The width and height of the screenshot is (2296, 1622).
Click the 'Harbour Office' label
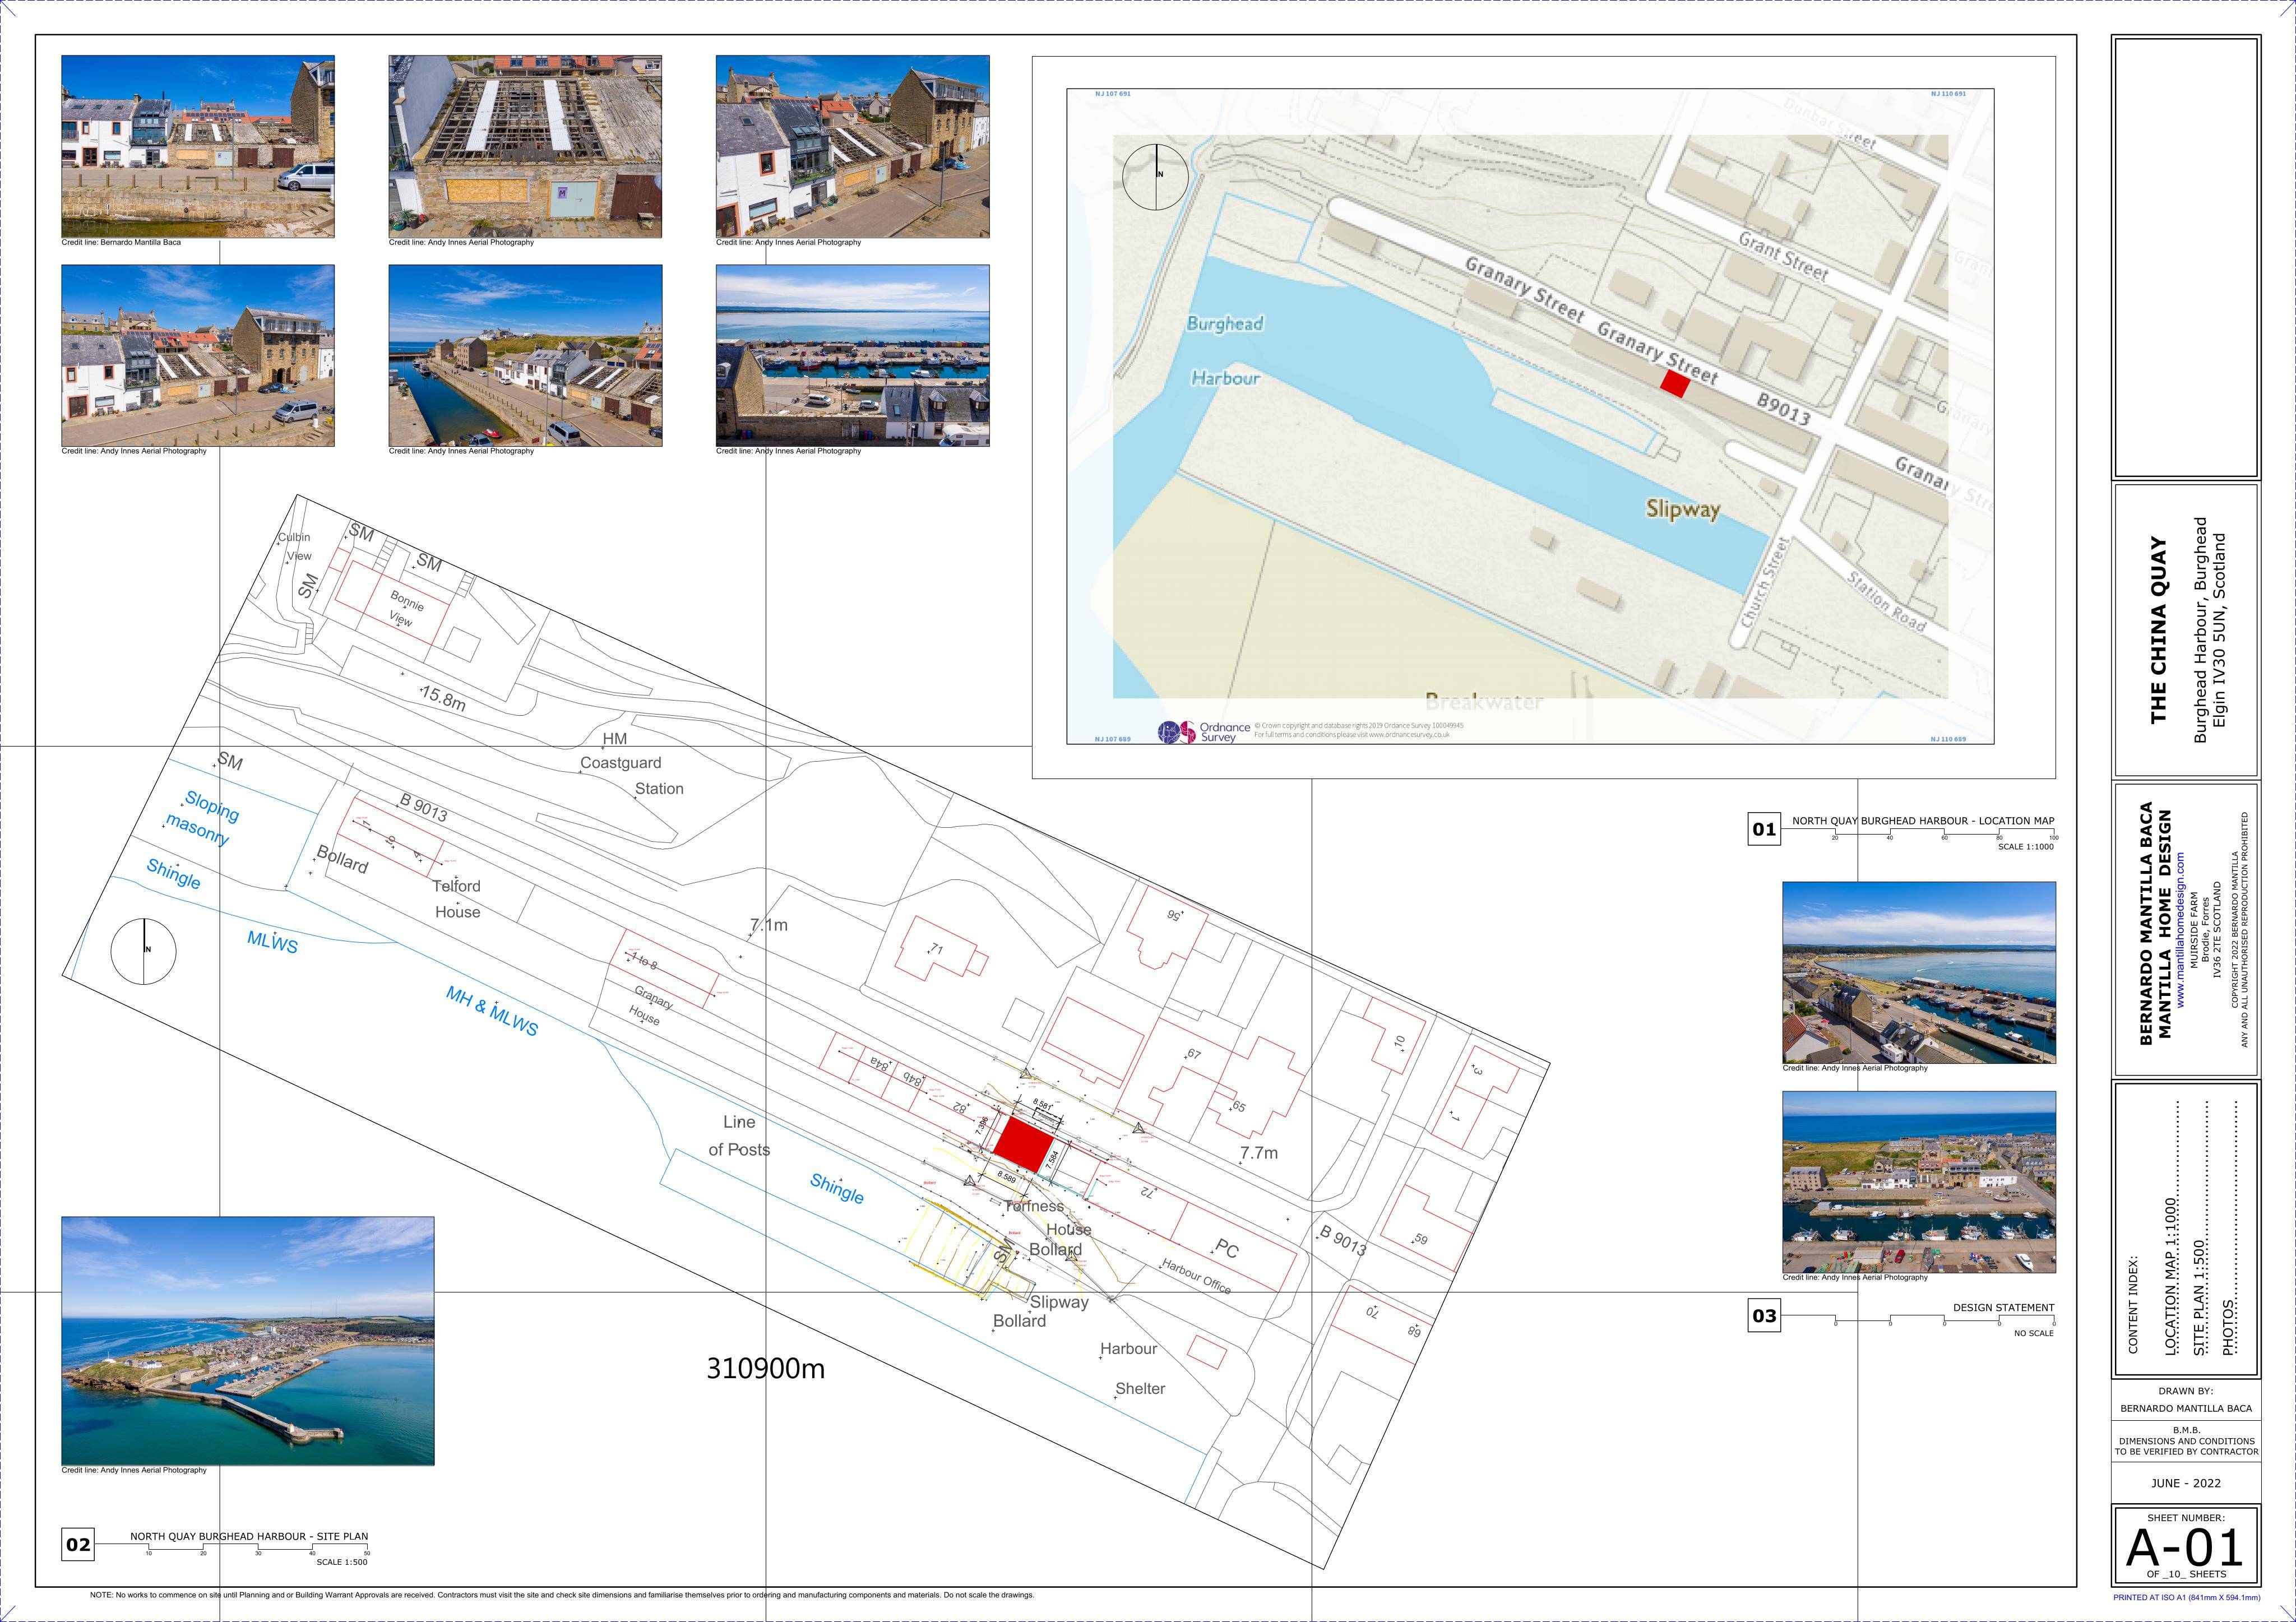click(x=1196, y=1277)
